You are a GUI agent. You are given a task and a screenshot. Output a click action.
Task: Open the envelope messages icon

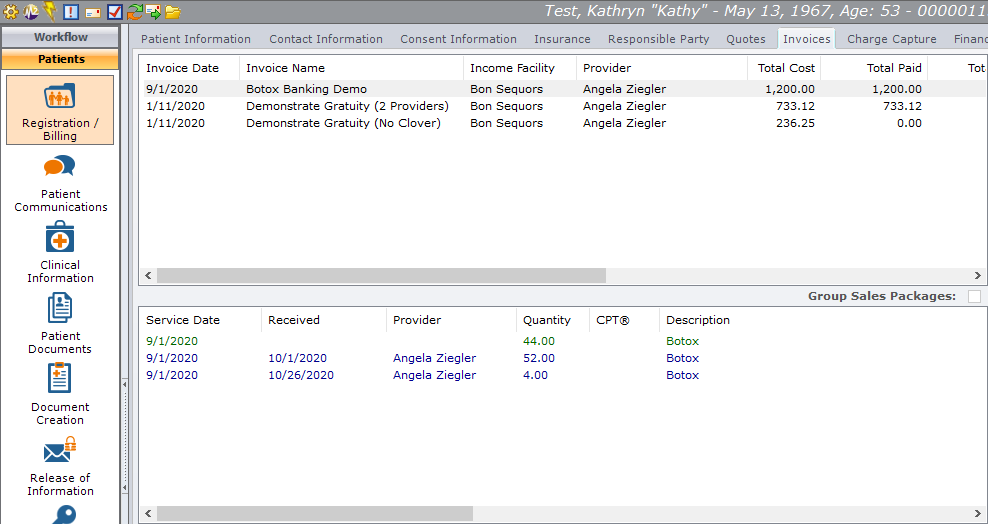93,12
